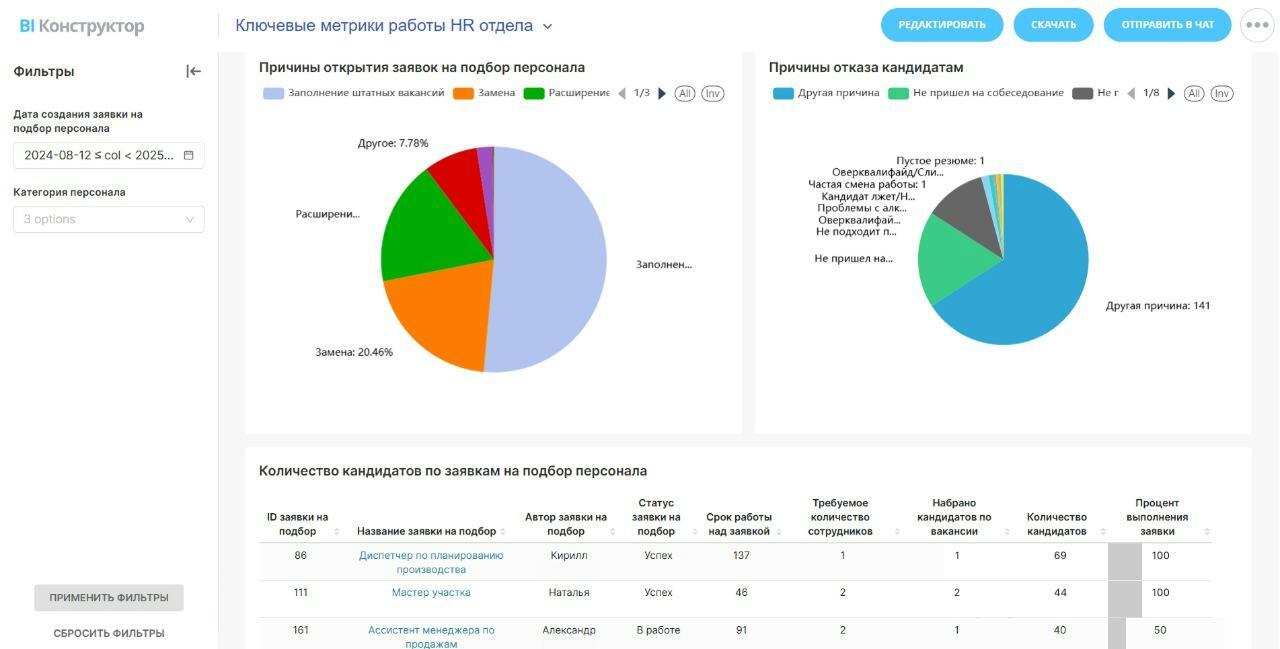
Task: Toggle Заполнение штатных вакансий legend series
Action: (x=353, y=93)
